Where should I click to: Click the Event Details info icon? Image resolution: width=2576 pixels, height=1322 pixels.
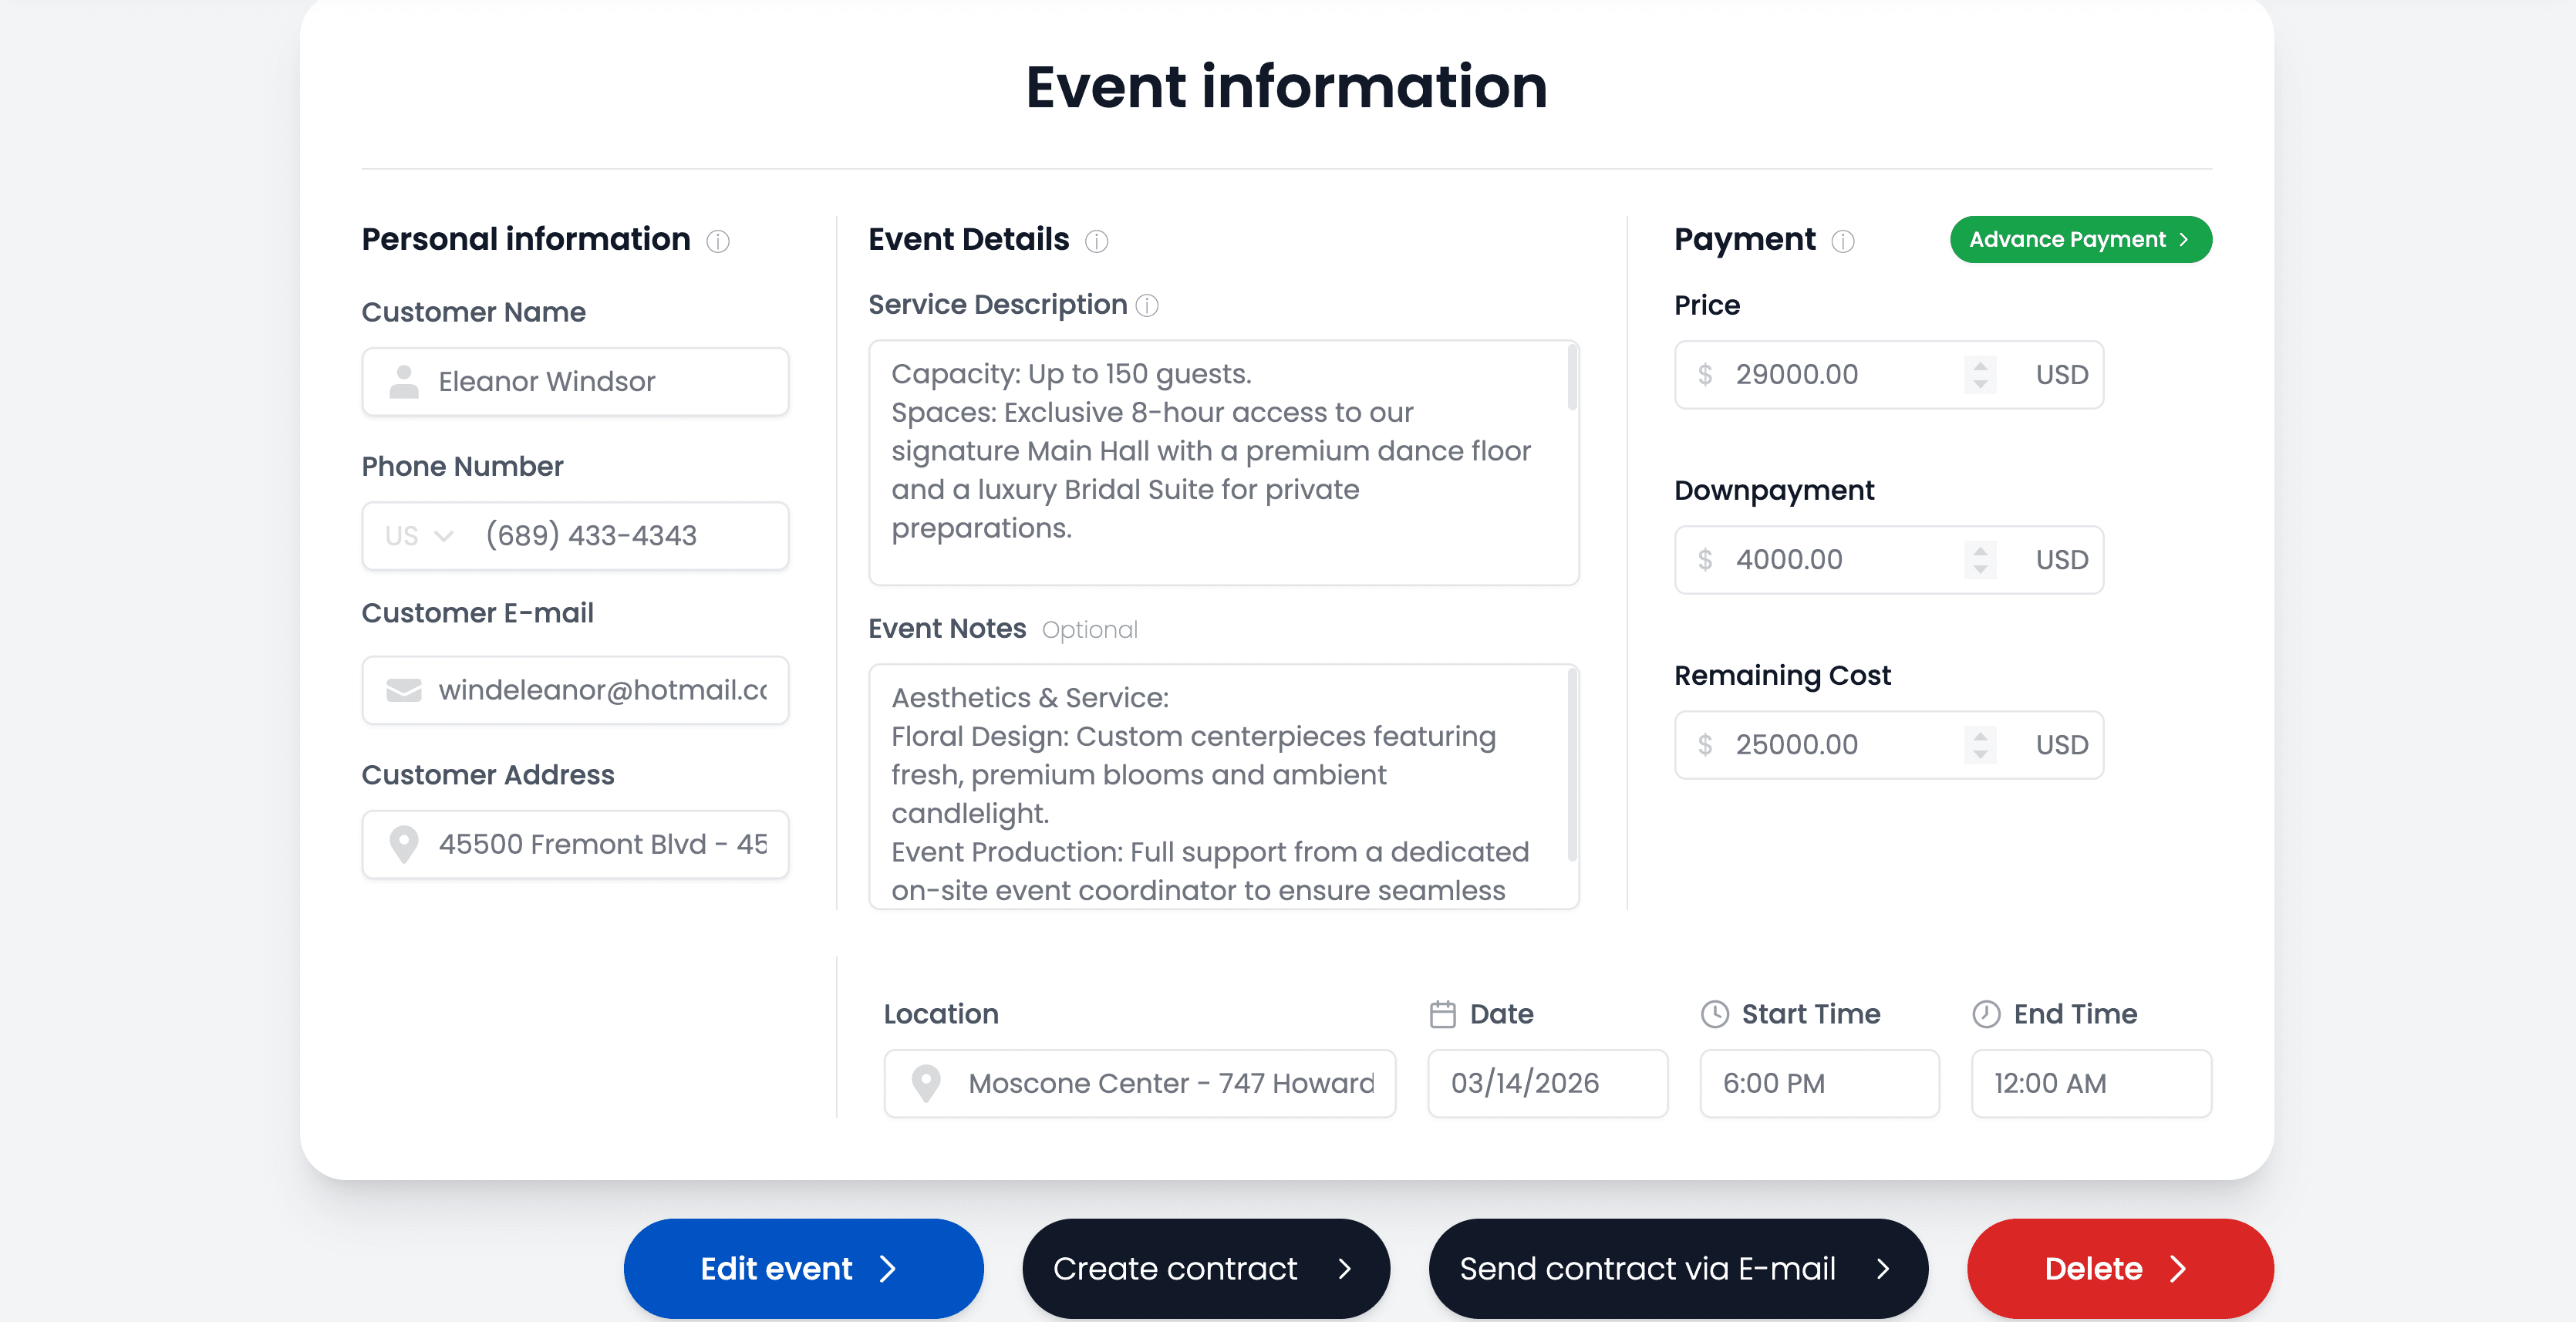coord(1096,241)
